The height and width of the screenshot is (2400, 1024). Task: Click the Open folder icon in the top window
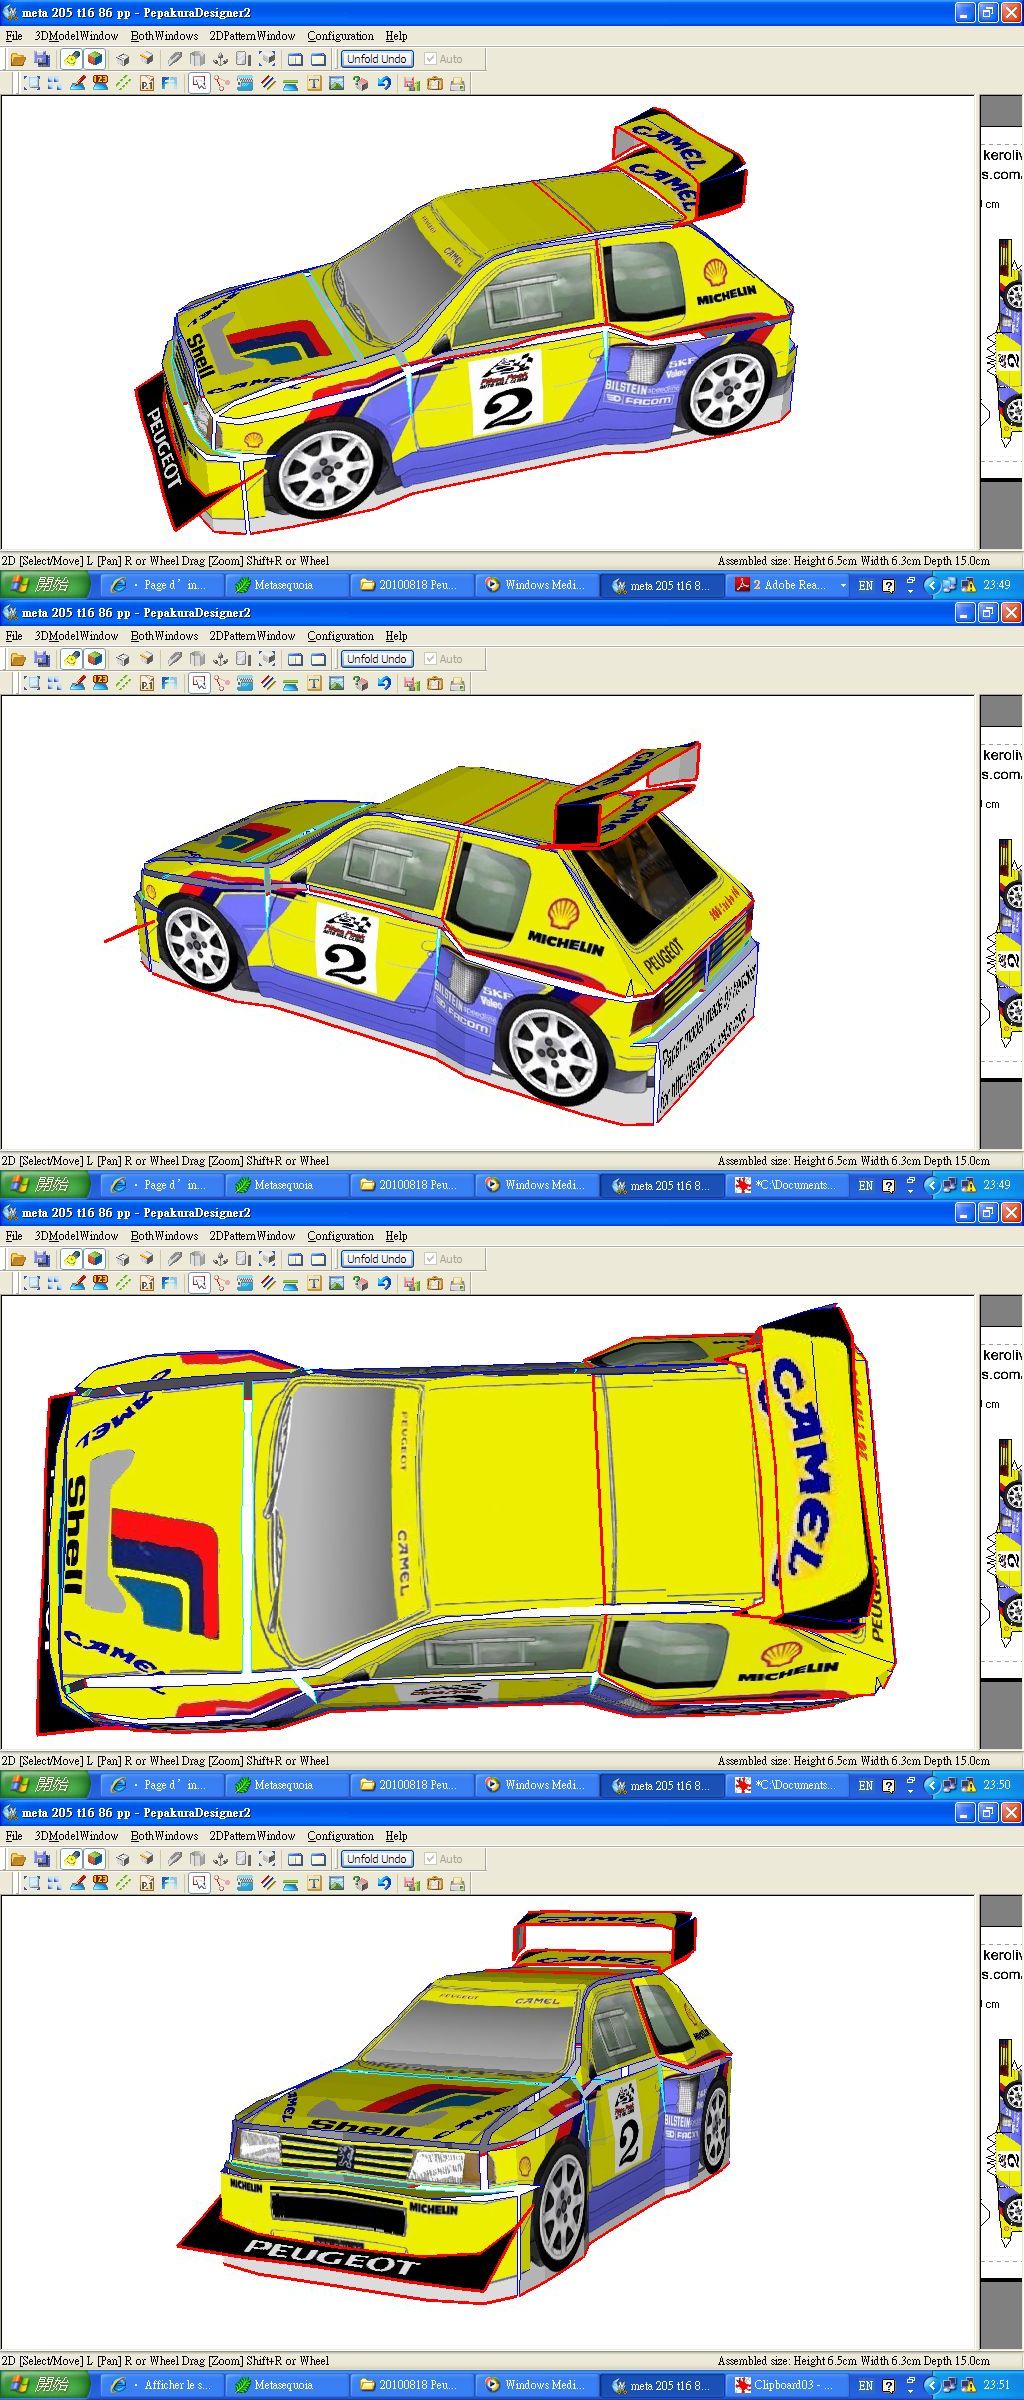point(18,59)
